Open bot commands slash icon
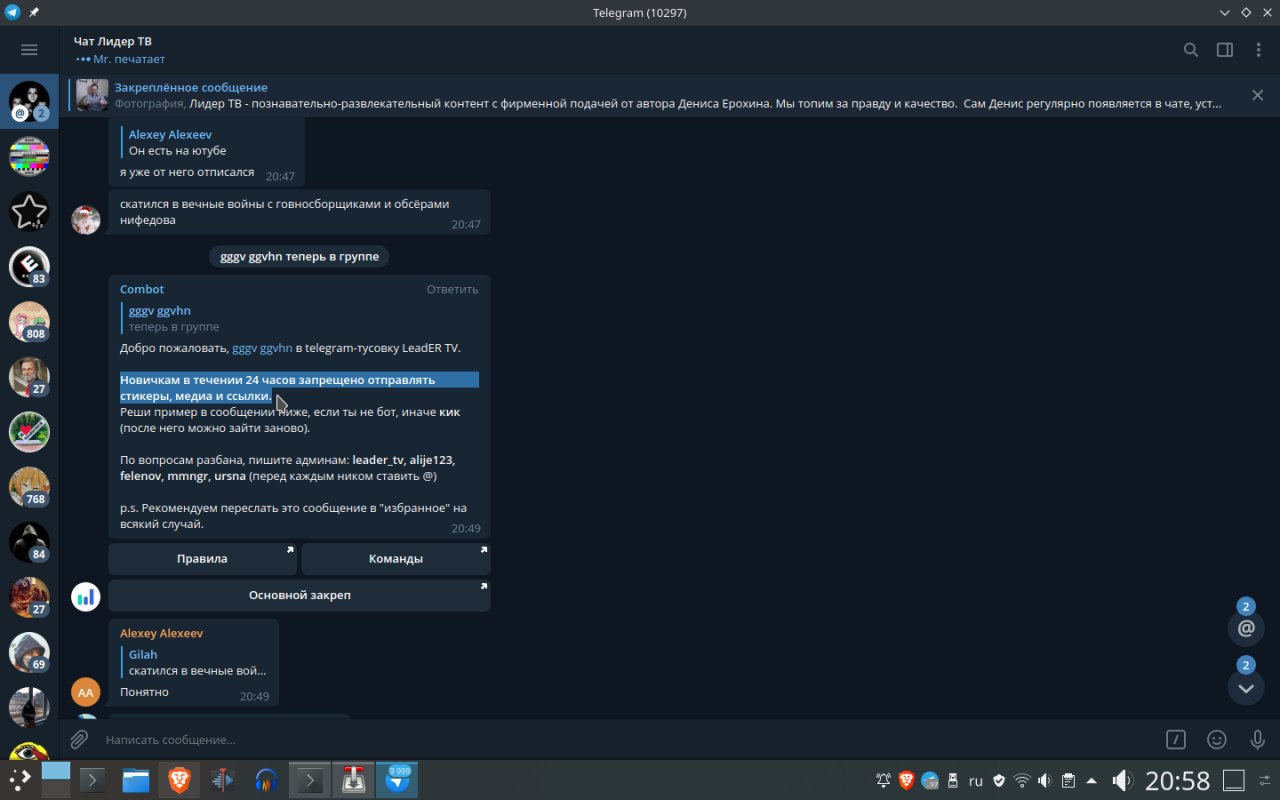This screenshot has width=1280, height=800. tap(1176, 740)
